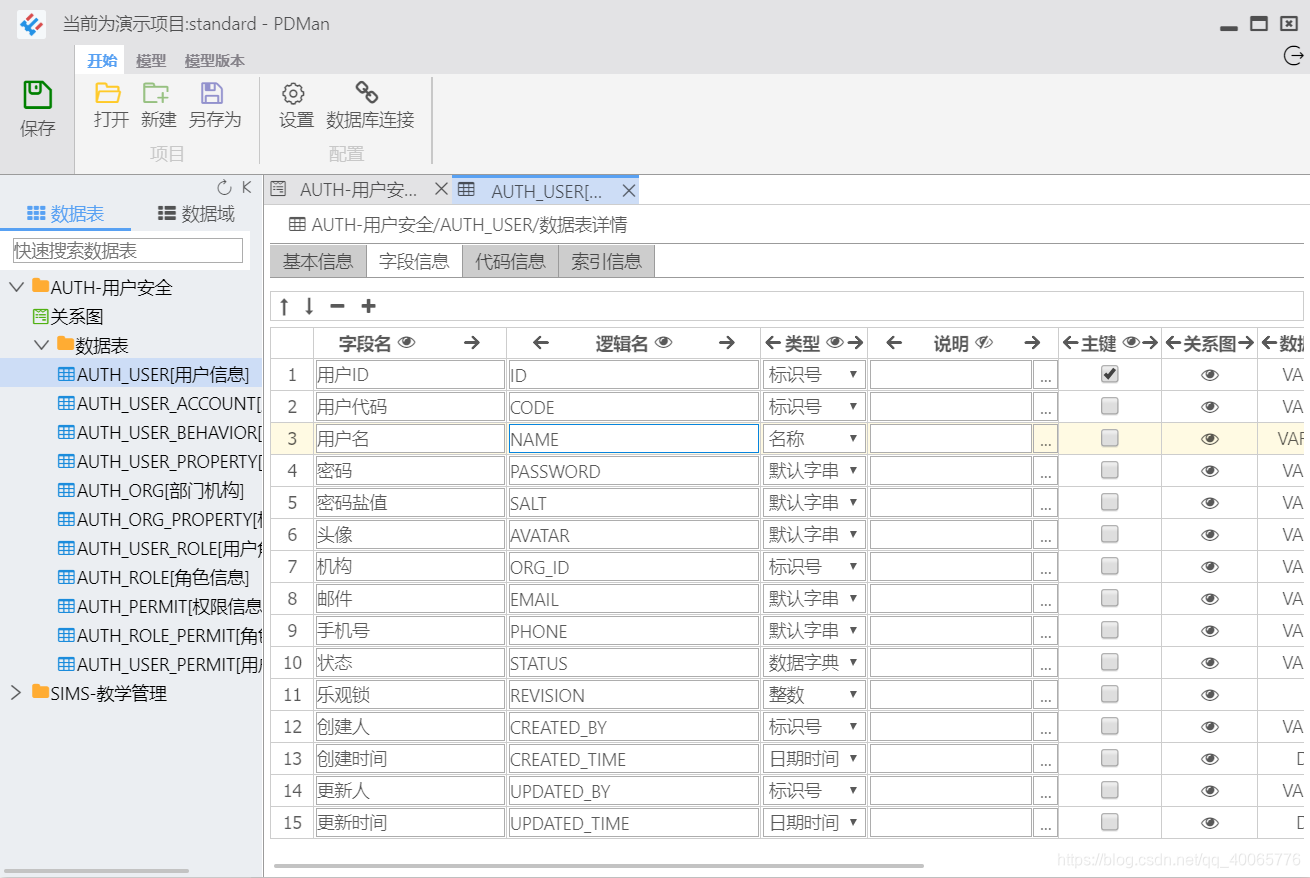The width and height of the screenshot is (1310, 878).
Task: Expand the SIMS-教学管理 tree node
Action: (x=16, y=693)
